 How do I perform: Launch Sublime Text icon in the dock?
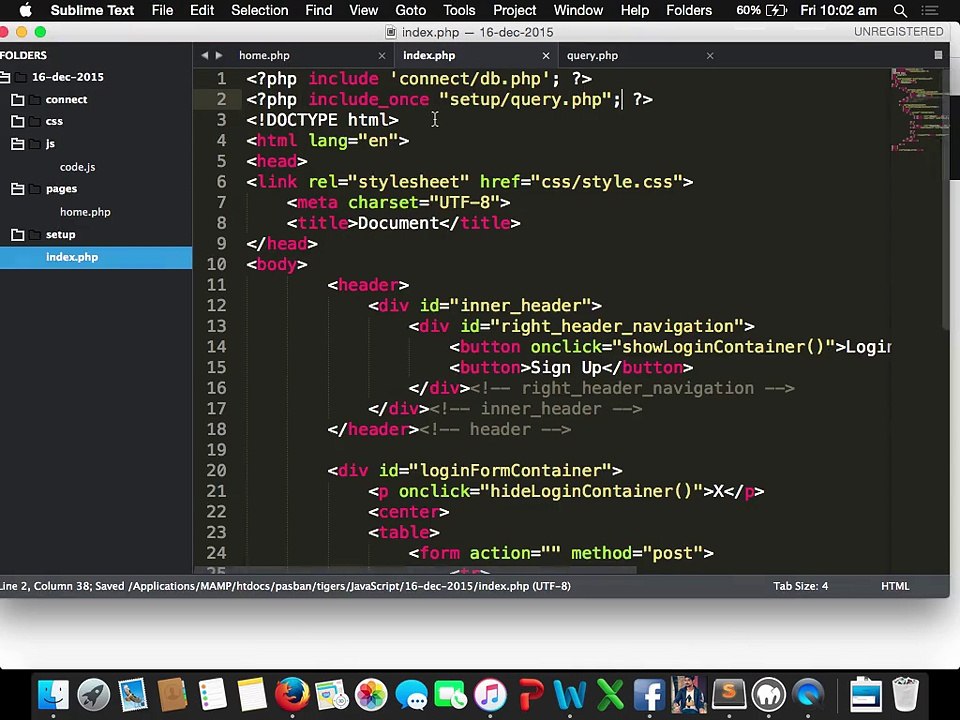(729, 694)
